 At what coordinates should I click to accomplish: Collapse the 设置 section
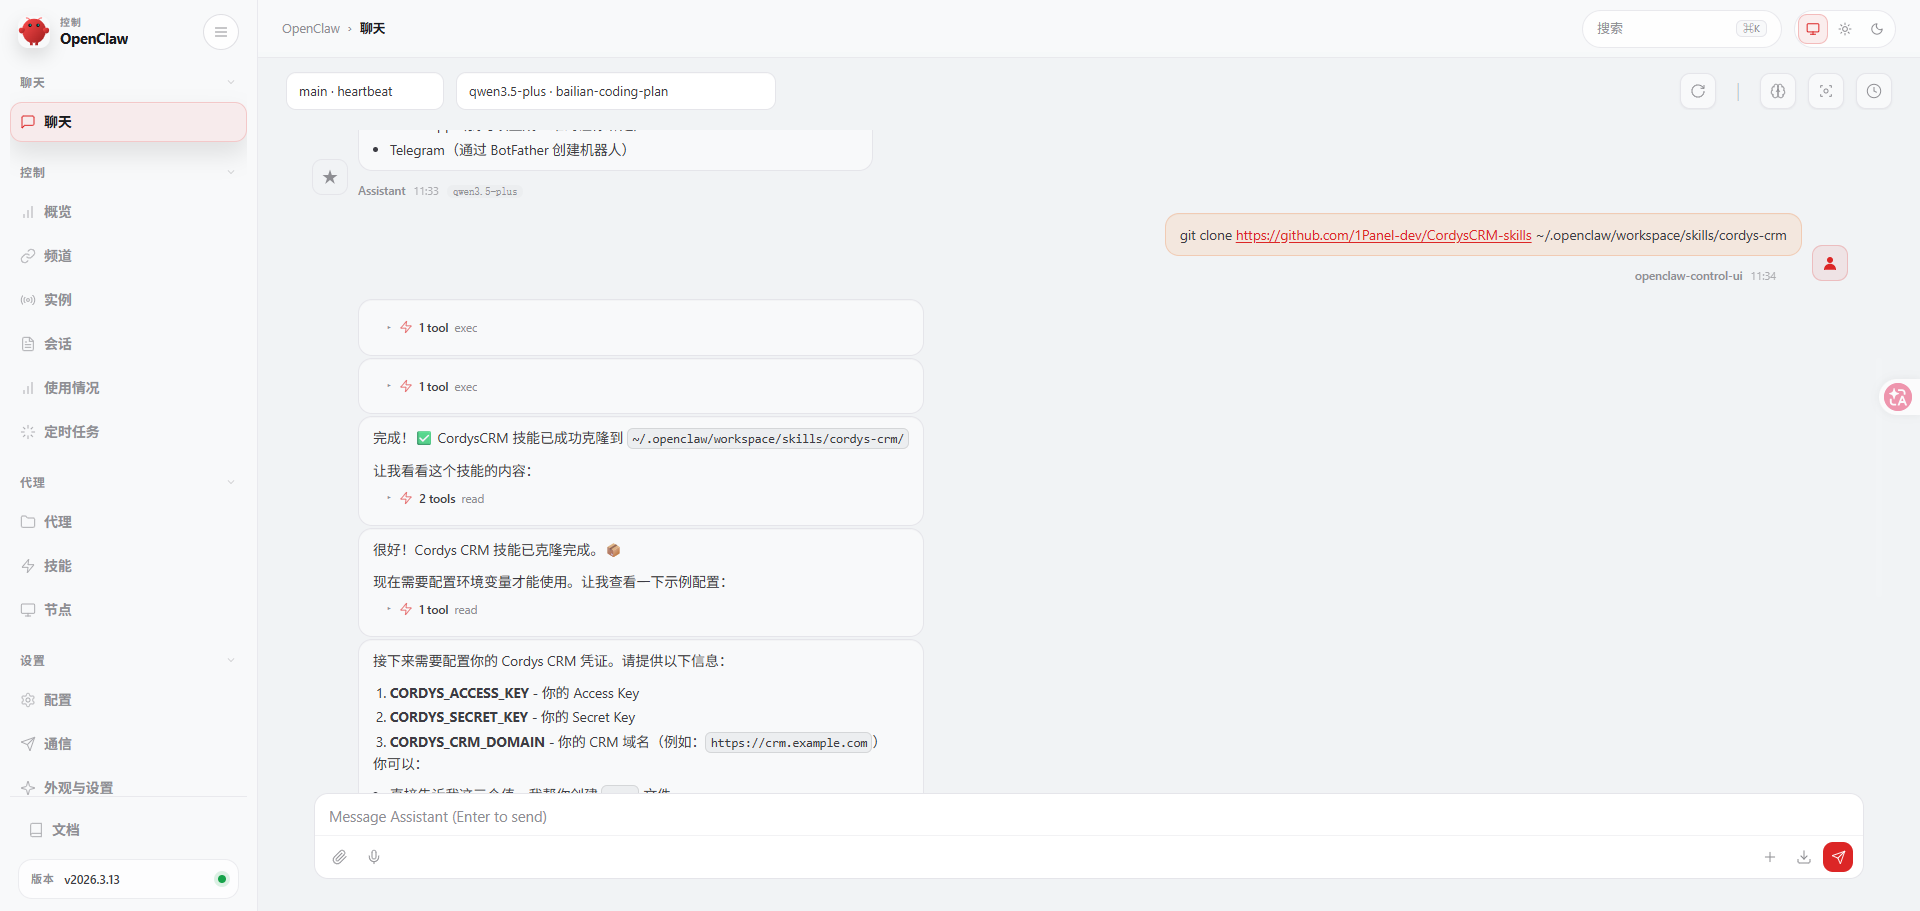pos(231,660)
